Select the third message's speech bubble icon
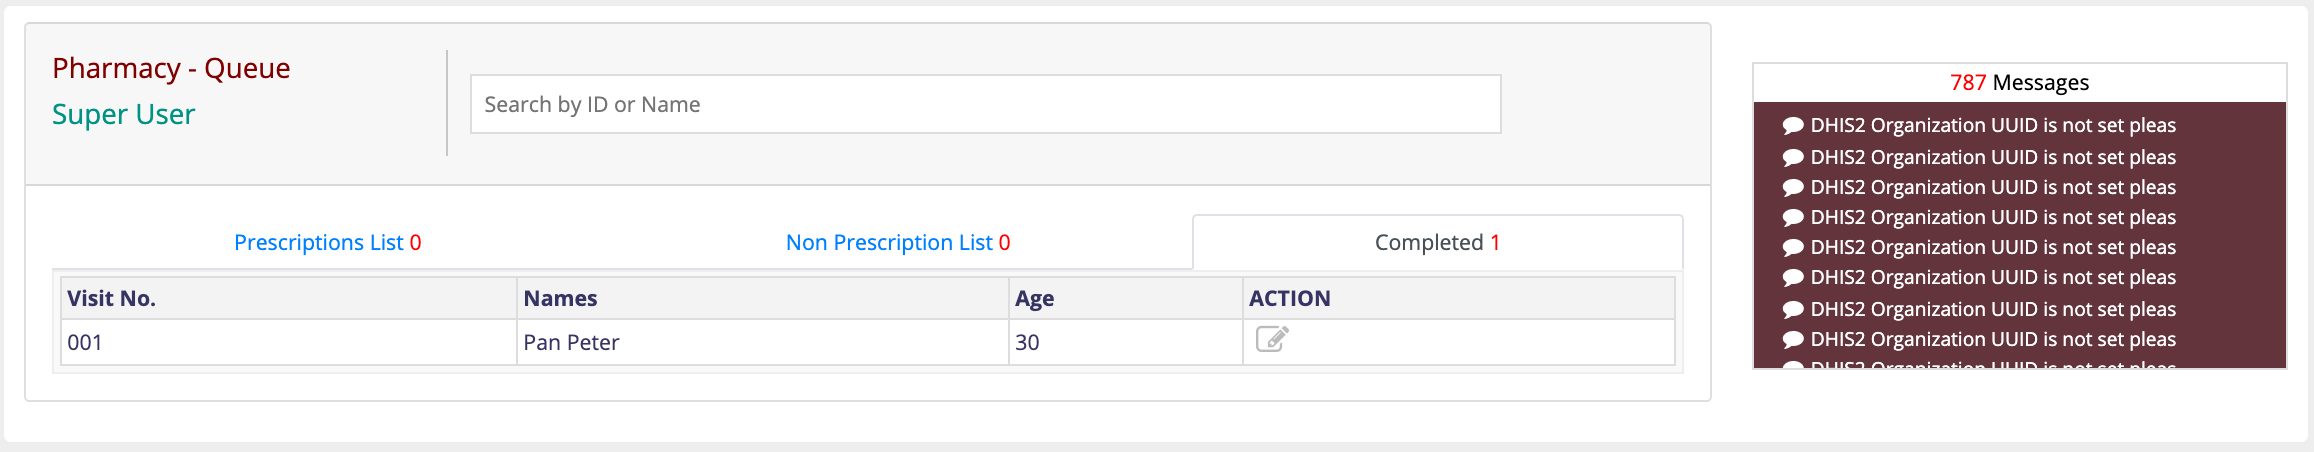Viewport: 2314px width, 452px height. click(1793, 188)
